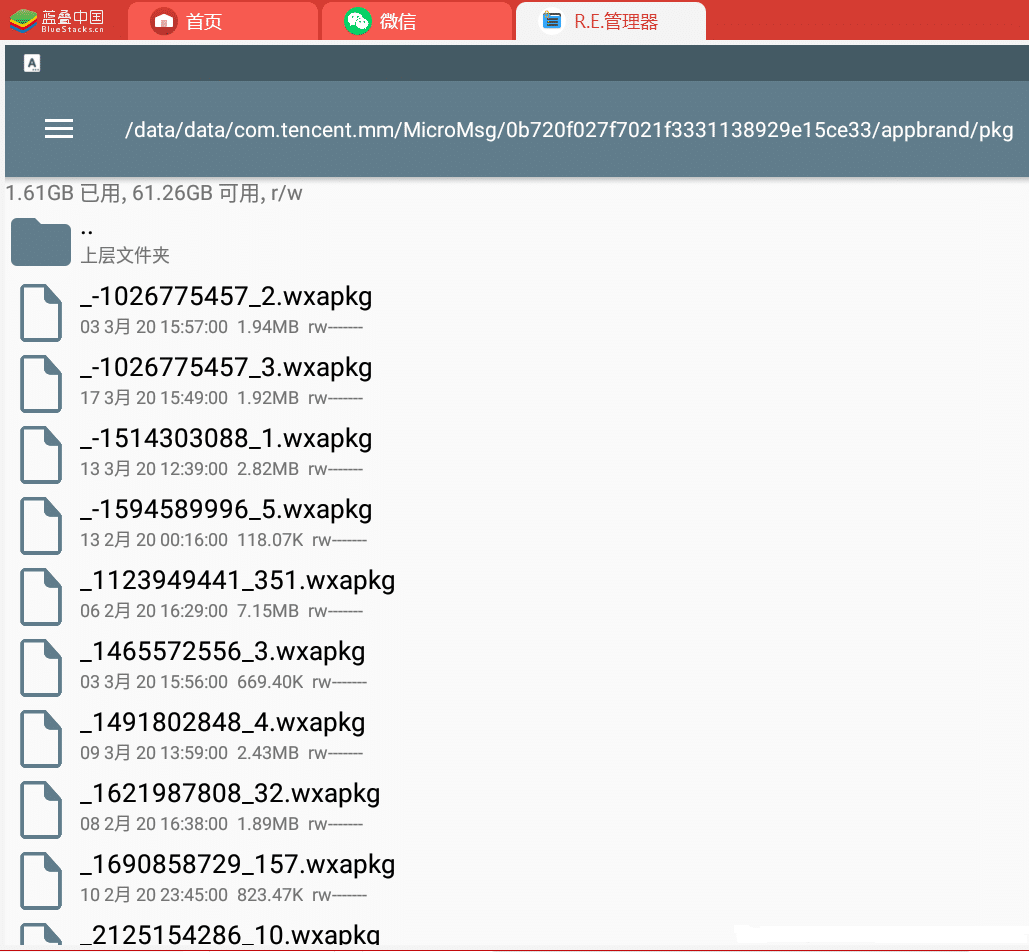
Task: Click the R.E.管理器 tab app icon
Action: click(x=552, y=21)
